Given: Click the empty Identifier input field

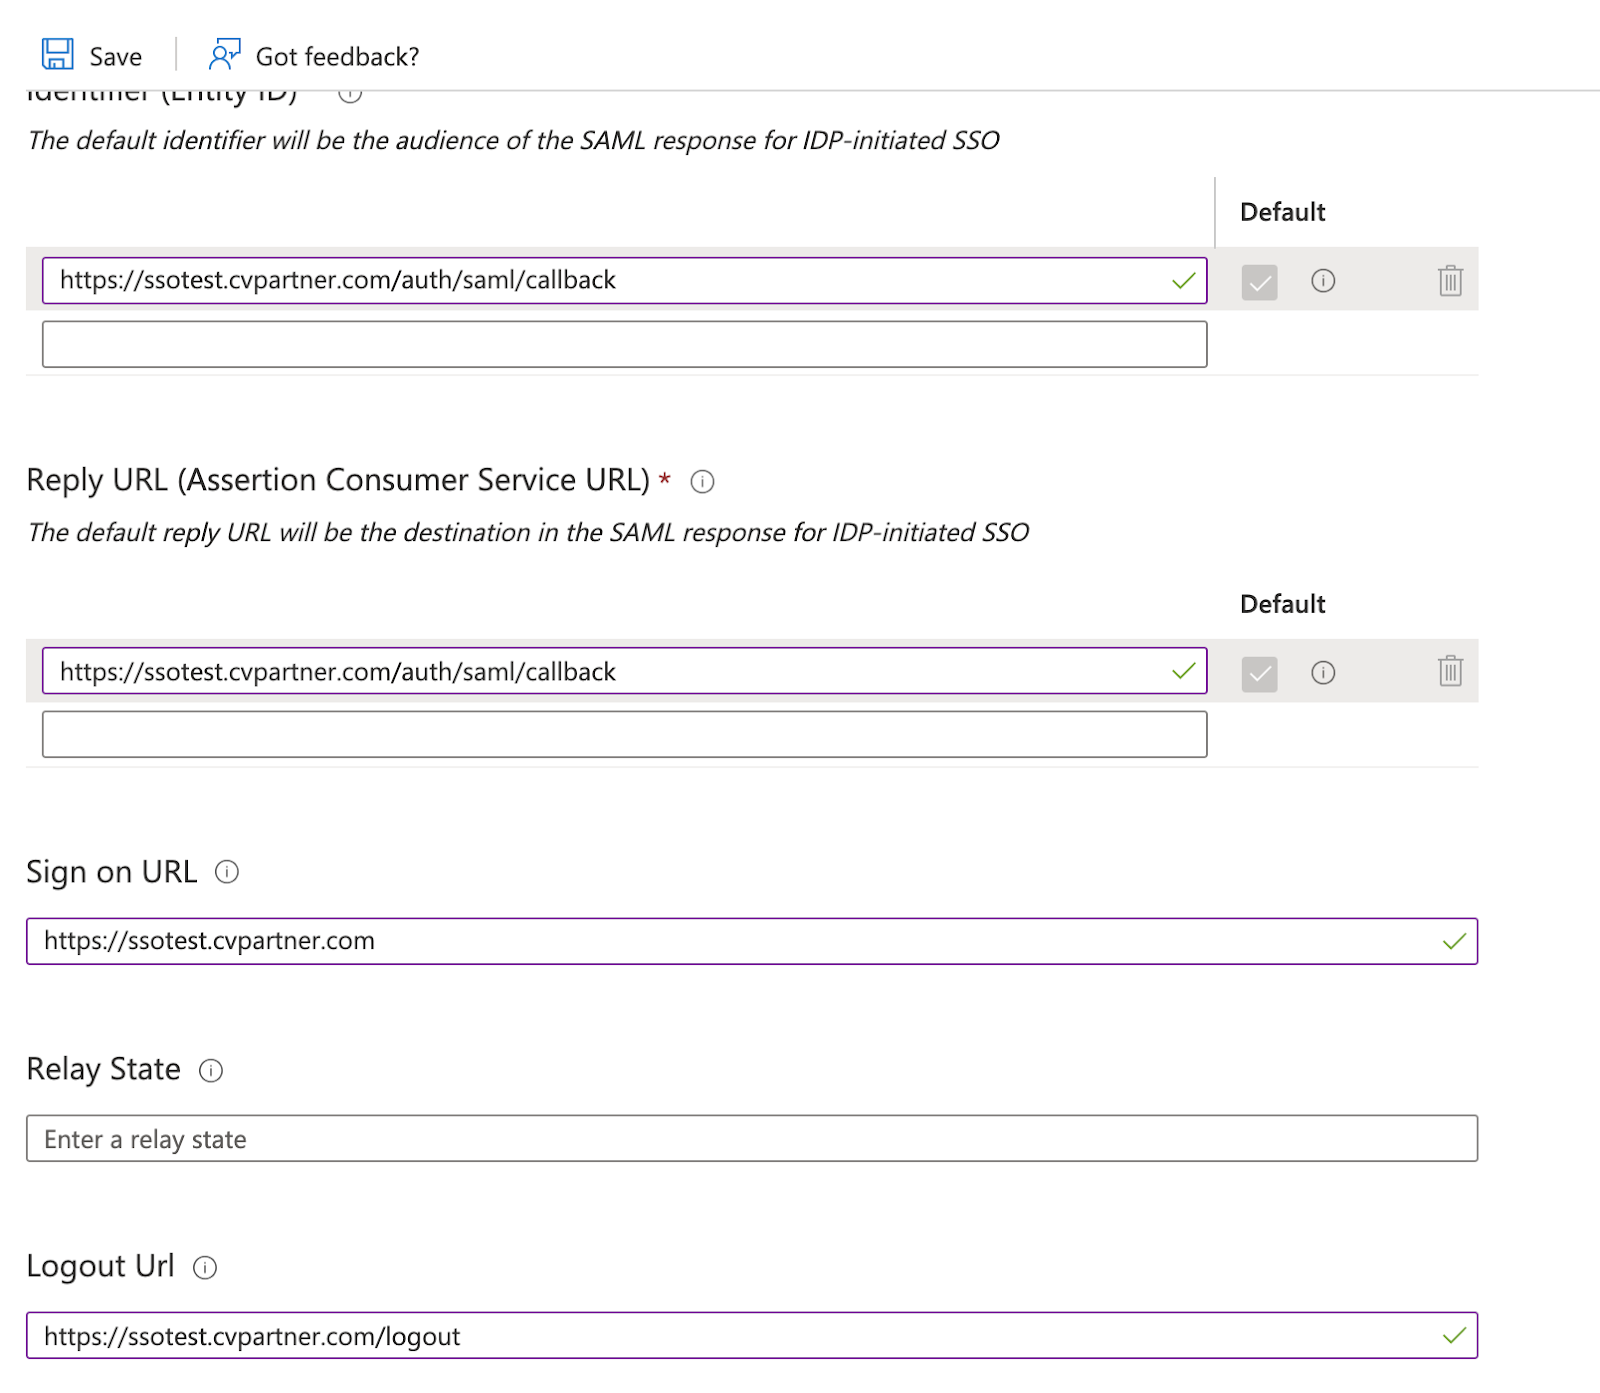Looking at the screenshot, I should (624, 344).
